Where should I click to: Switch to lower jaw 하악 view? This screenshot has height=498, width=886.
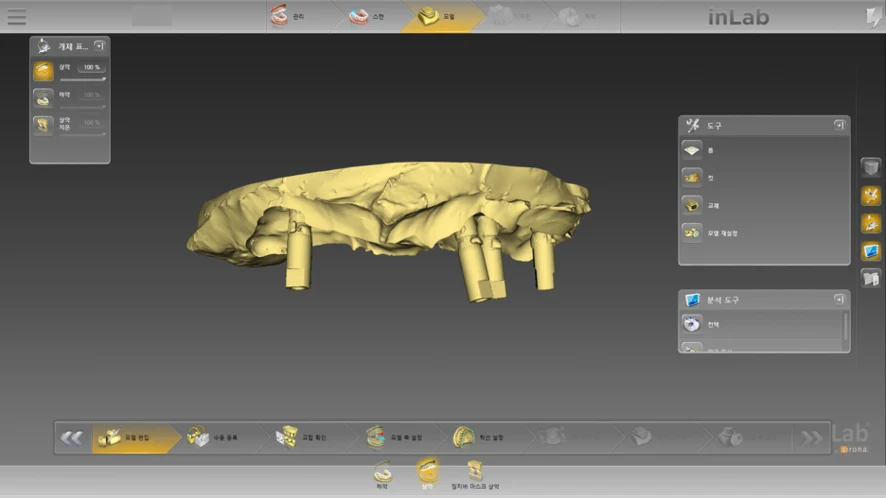click(383, 475)
